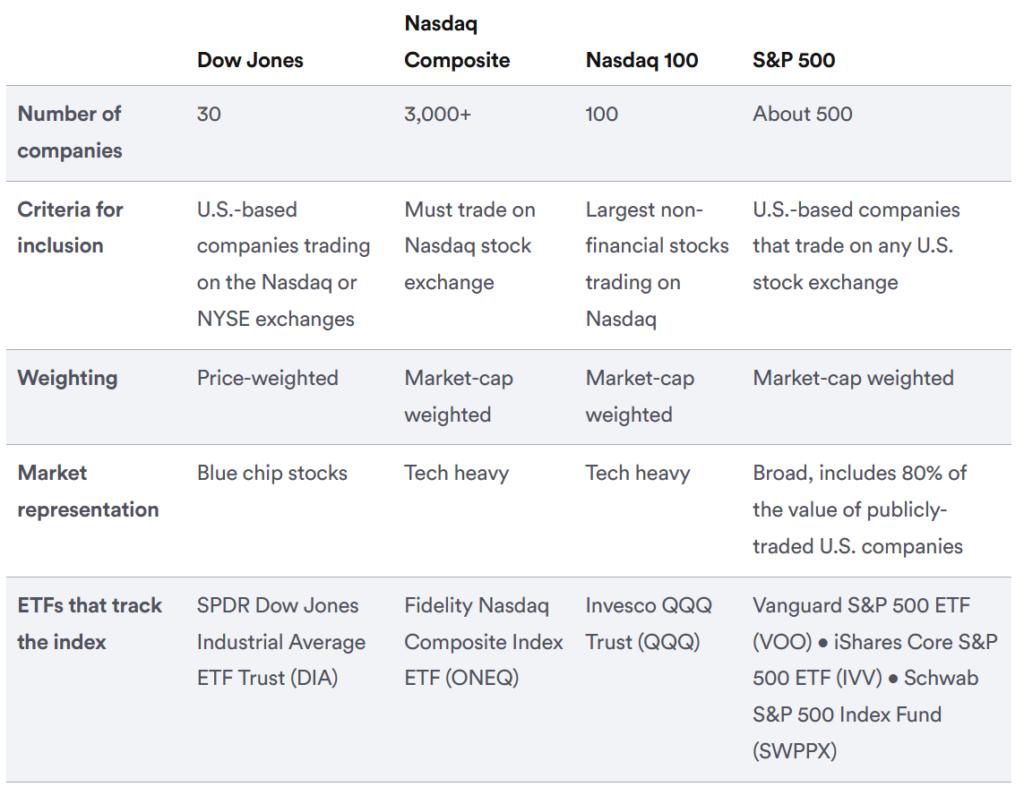Click the Fidelity Nasdaq Composite Index ETF text
The width and height of the screenshot is (1024, 787).
tap(483, 641)
